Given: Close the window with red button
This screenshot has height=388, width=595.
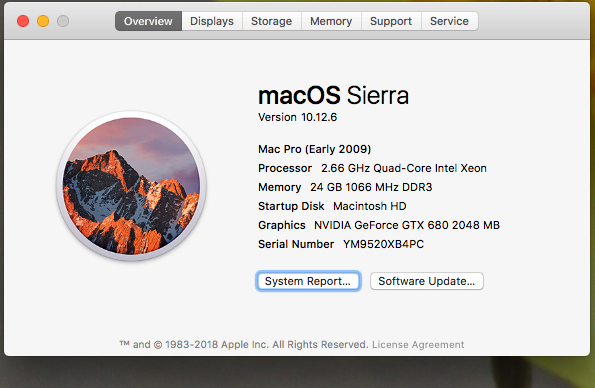Looking at the screenshot, I should [23, 21].
